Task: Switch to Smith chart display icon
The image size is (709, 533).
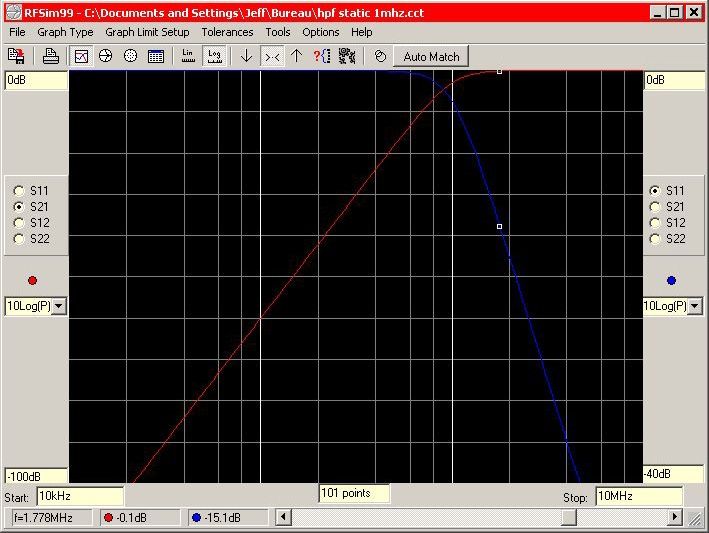Action: coord(105,56)
